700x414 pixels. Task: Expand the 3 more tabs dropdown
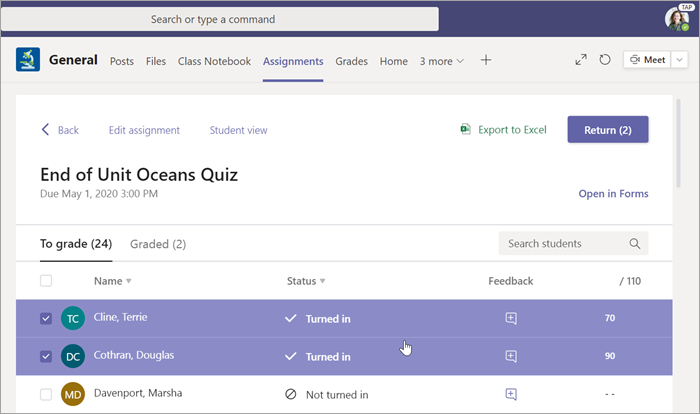(x=442, y=61)
